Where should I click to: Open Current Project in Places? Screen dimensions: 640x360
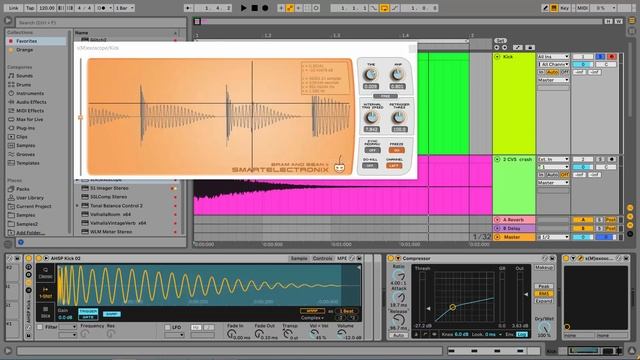(x=33, y=207)
